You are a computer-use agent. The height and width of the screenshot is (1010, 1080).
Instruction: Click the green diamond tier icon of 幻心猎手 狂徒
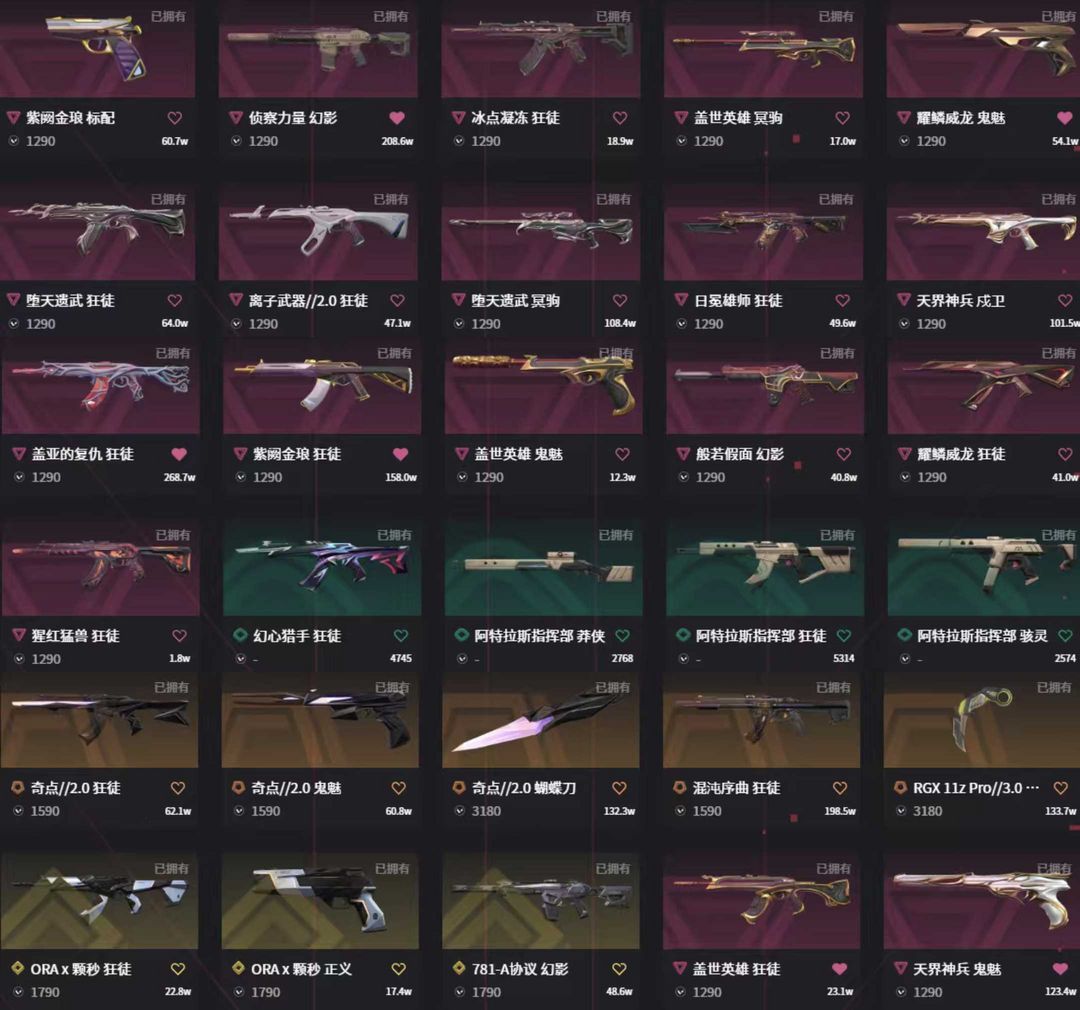(240, 635)
